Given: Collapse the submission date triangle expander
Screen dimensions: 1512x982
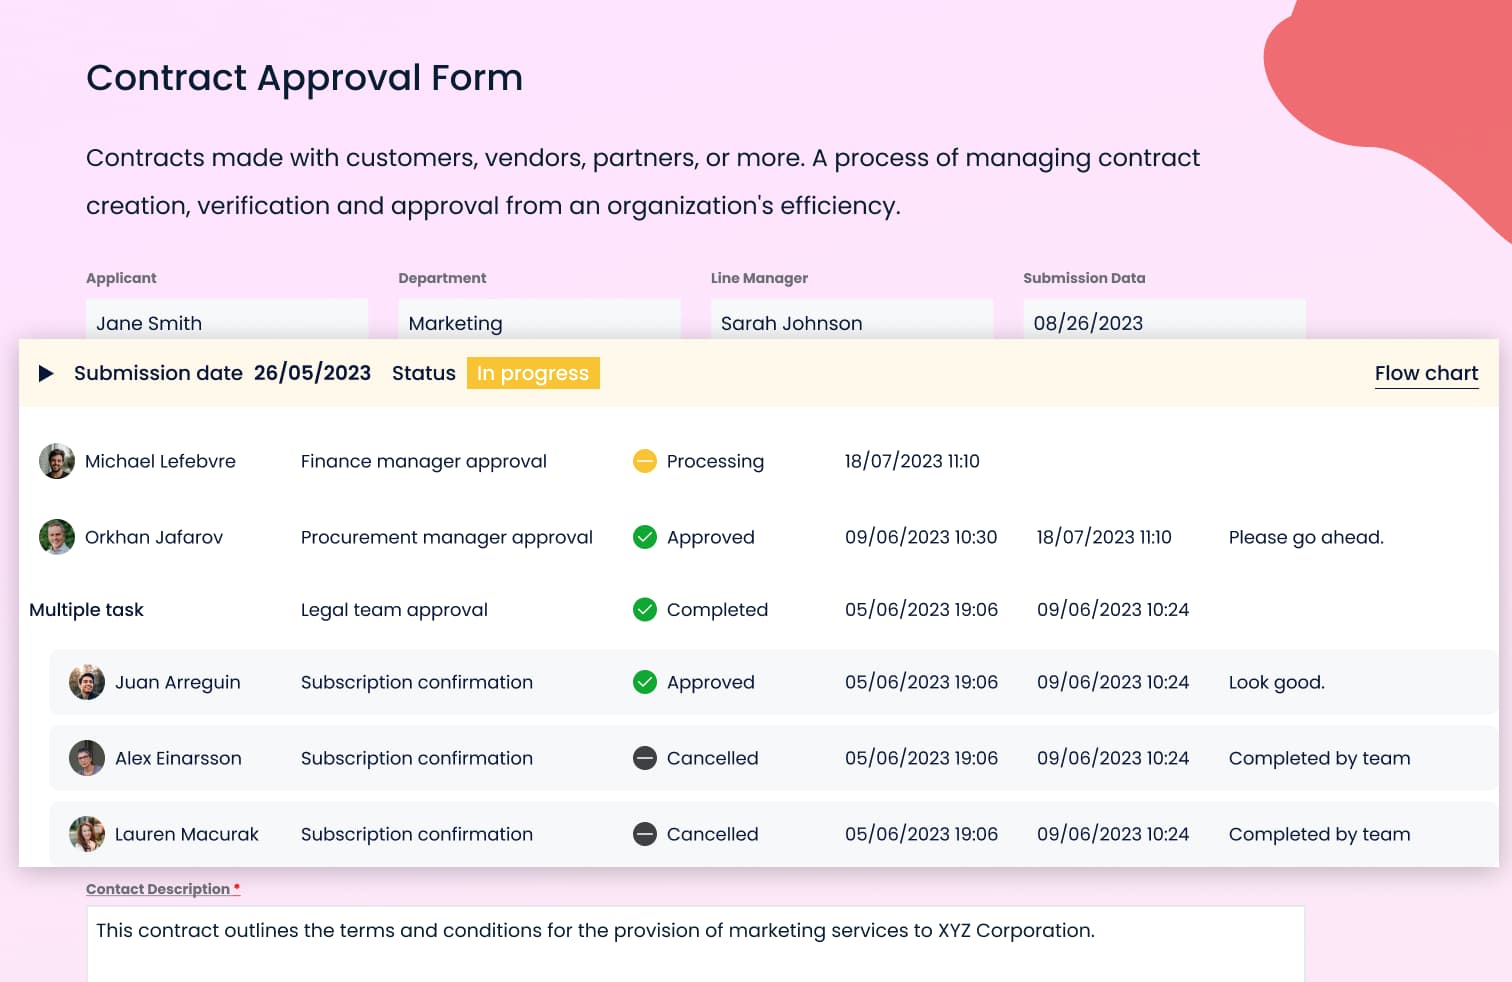Looking at the screenshot, I should click(46, 373).
